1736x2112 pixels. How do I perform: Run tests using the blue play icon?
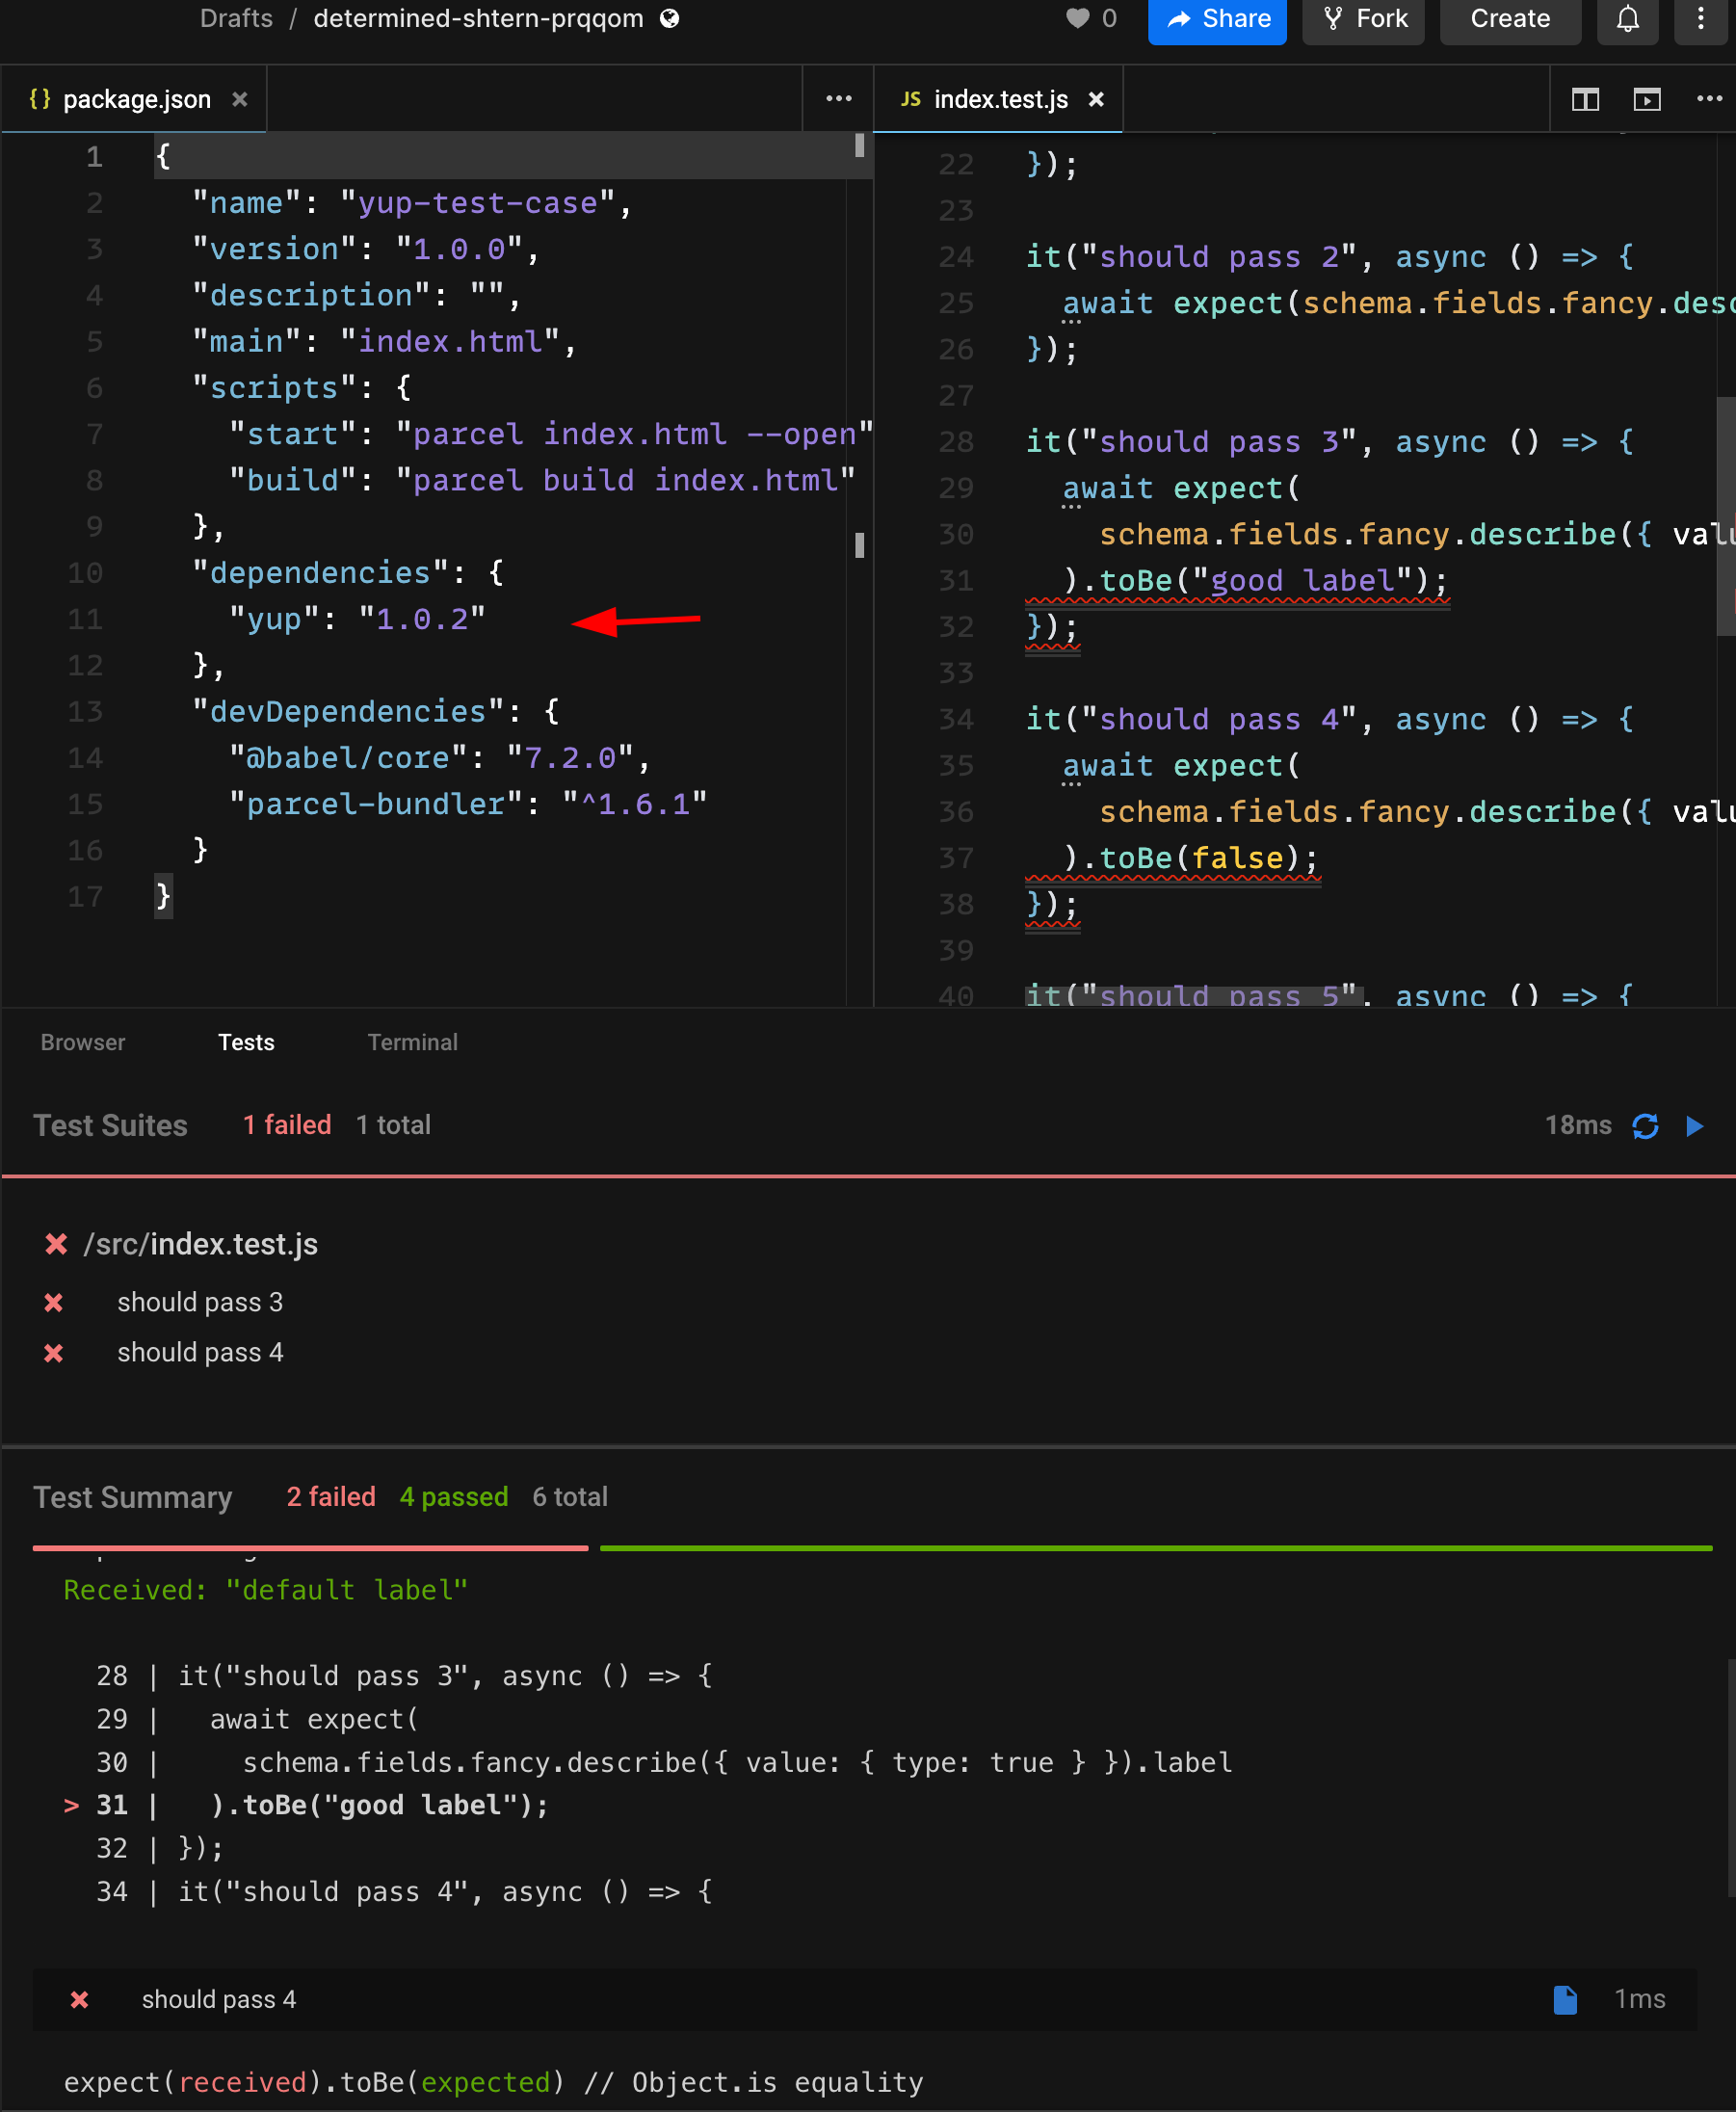[1694, 1126]
